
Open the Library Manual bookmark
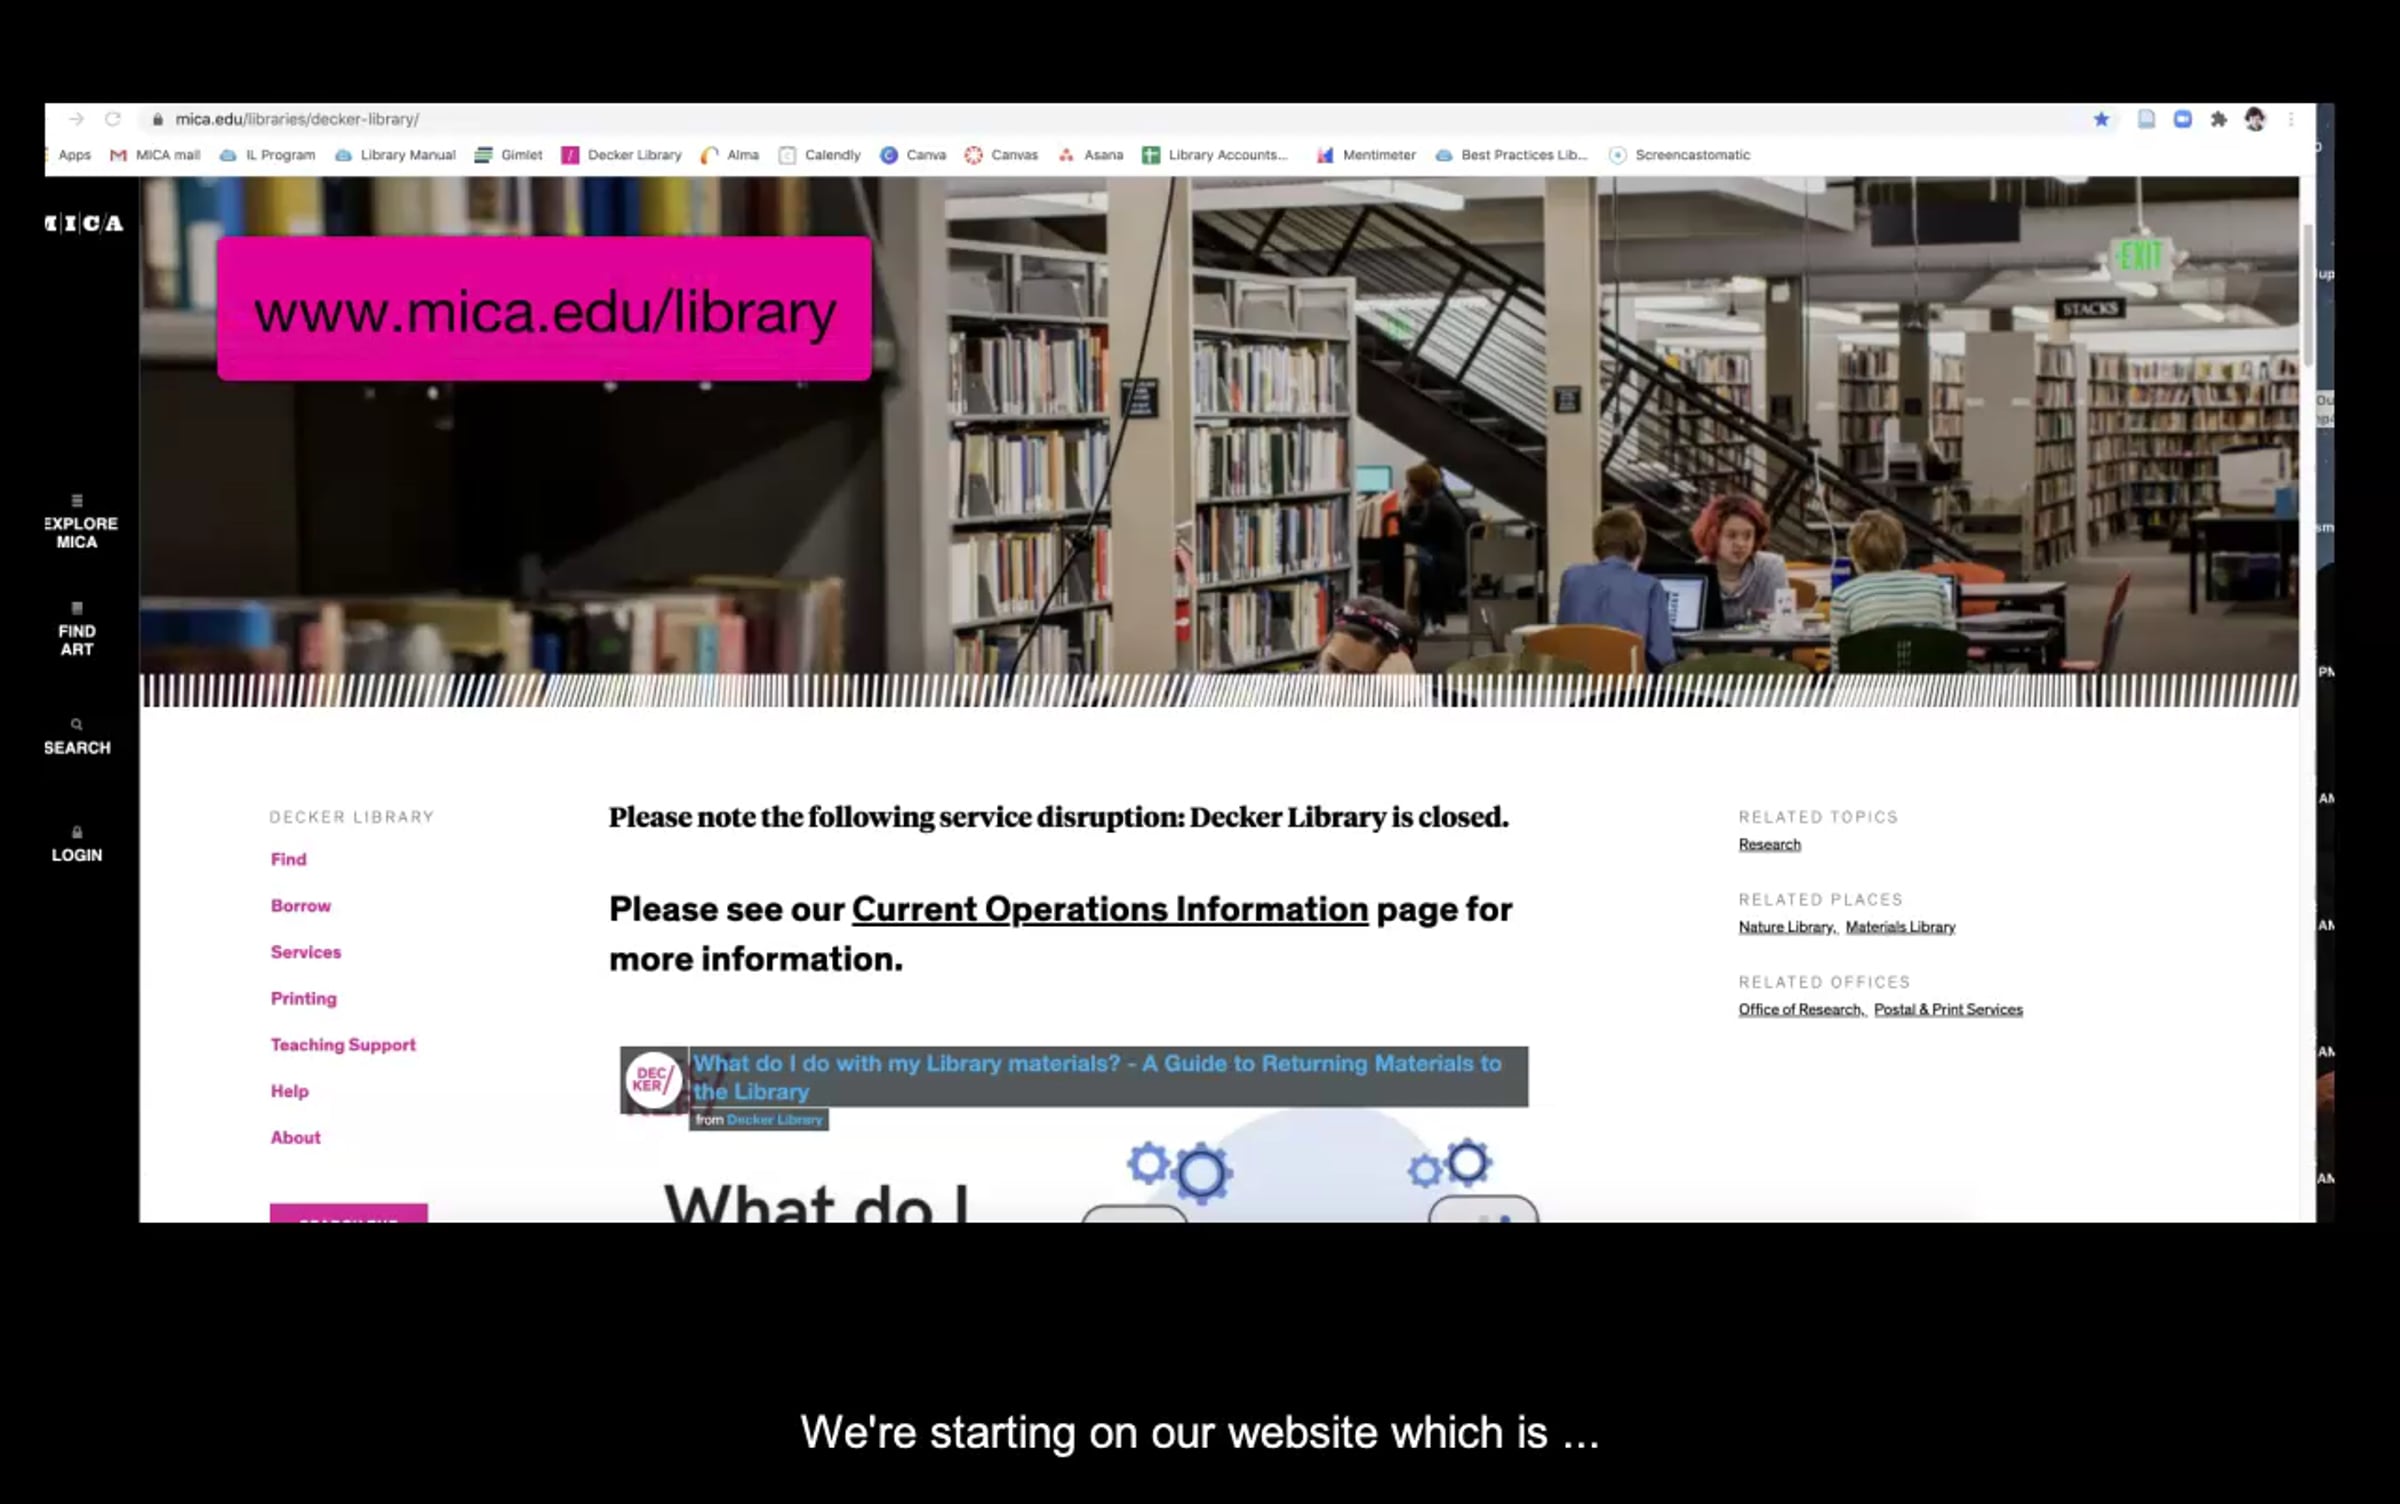(396, 155)
